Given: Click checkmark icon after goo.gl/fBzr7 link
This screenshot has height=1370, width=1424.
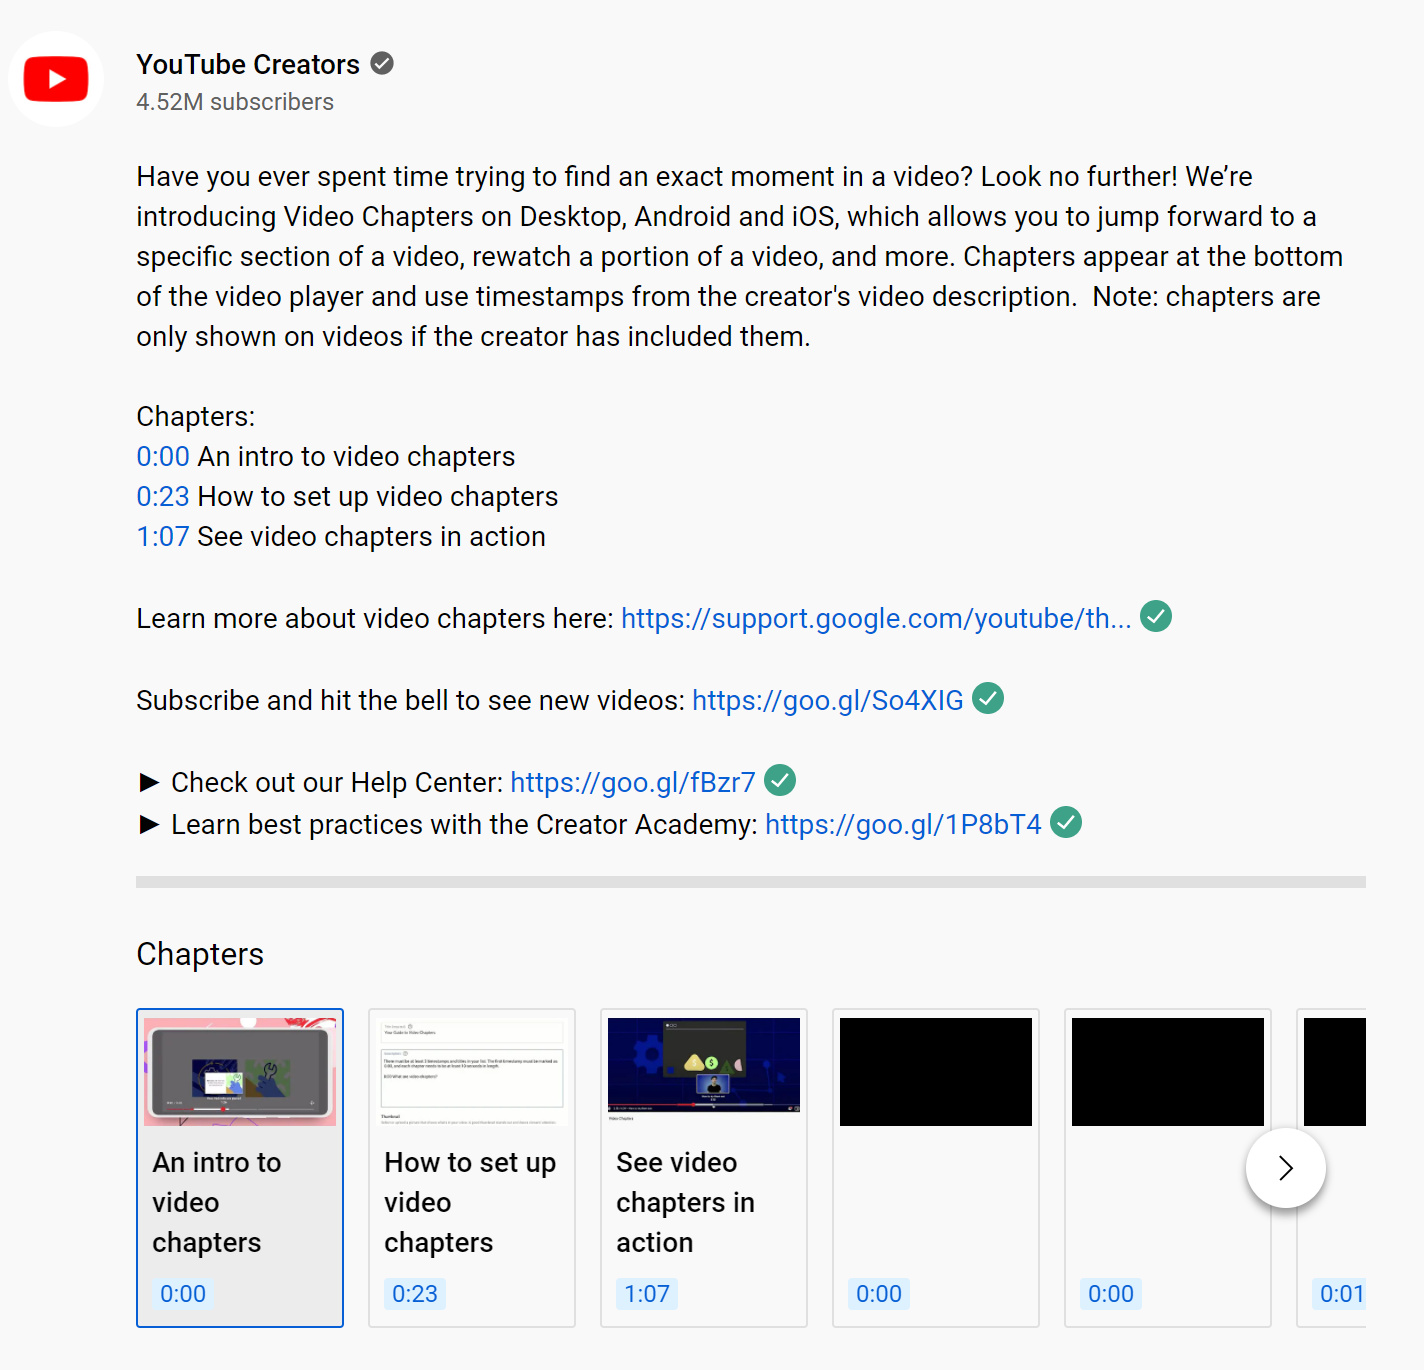Looking at the screenshot, I should 780,781.
